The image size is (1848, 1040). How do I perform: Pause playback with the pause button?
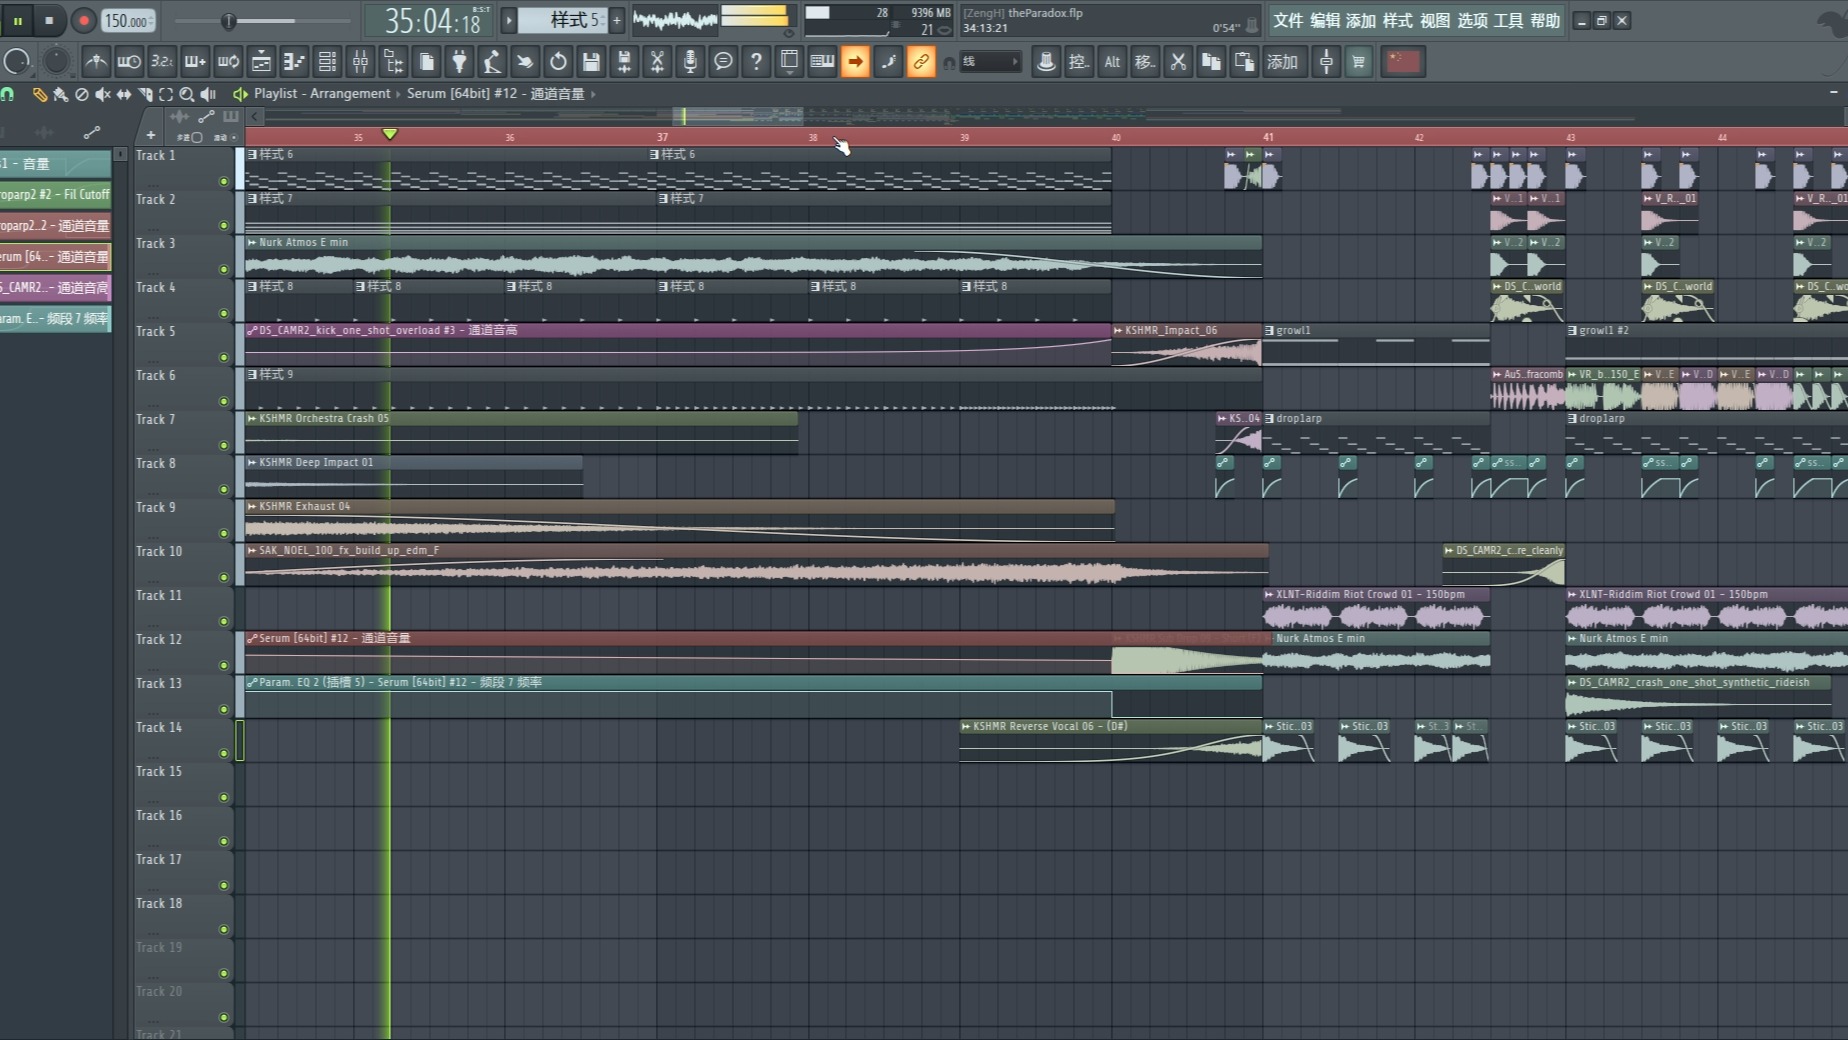[17, 20]
